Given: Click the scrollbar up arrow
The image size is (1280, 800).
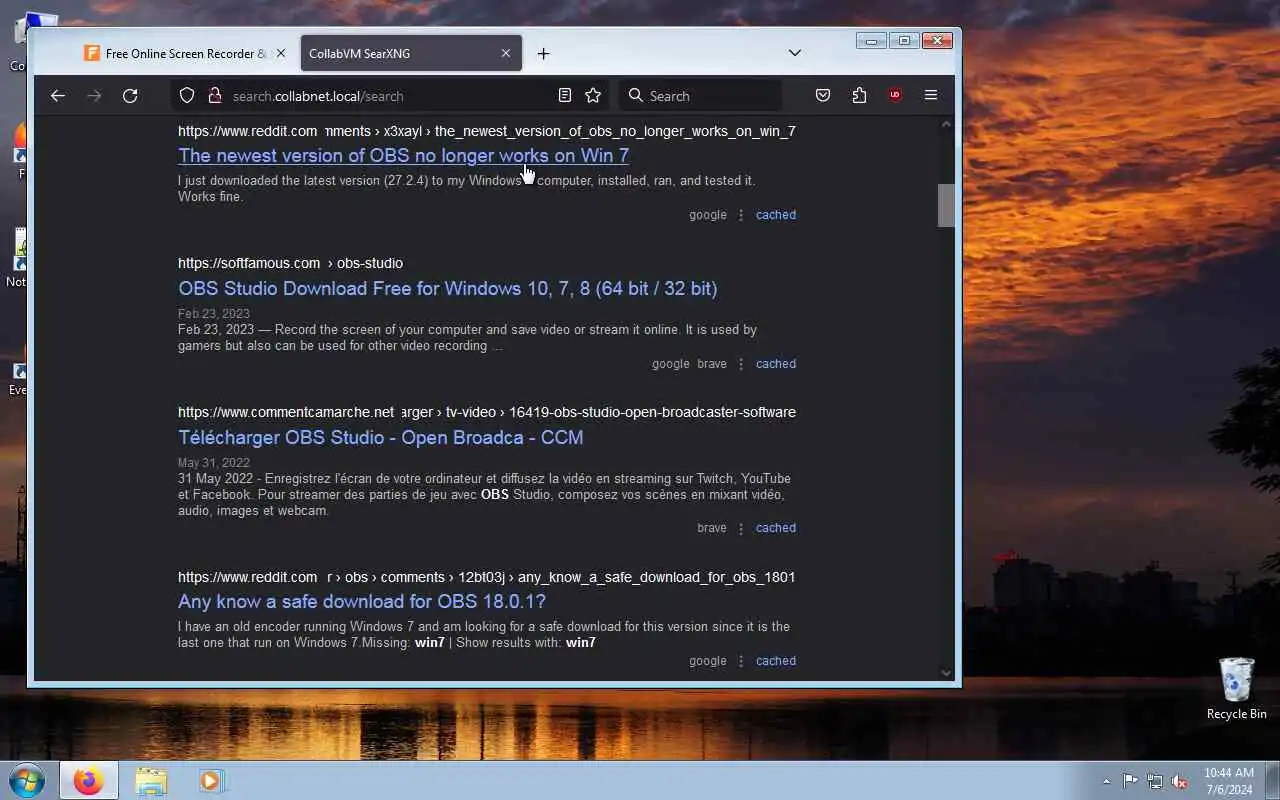Looking at the screenshot, I should tap(946, 124).
